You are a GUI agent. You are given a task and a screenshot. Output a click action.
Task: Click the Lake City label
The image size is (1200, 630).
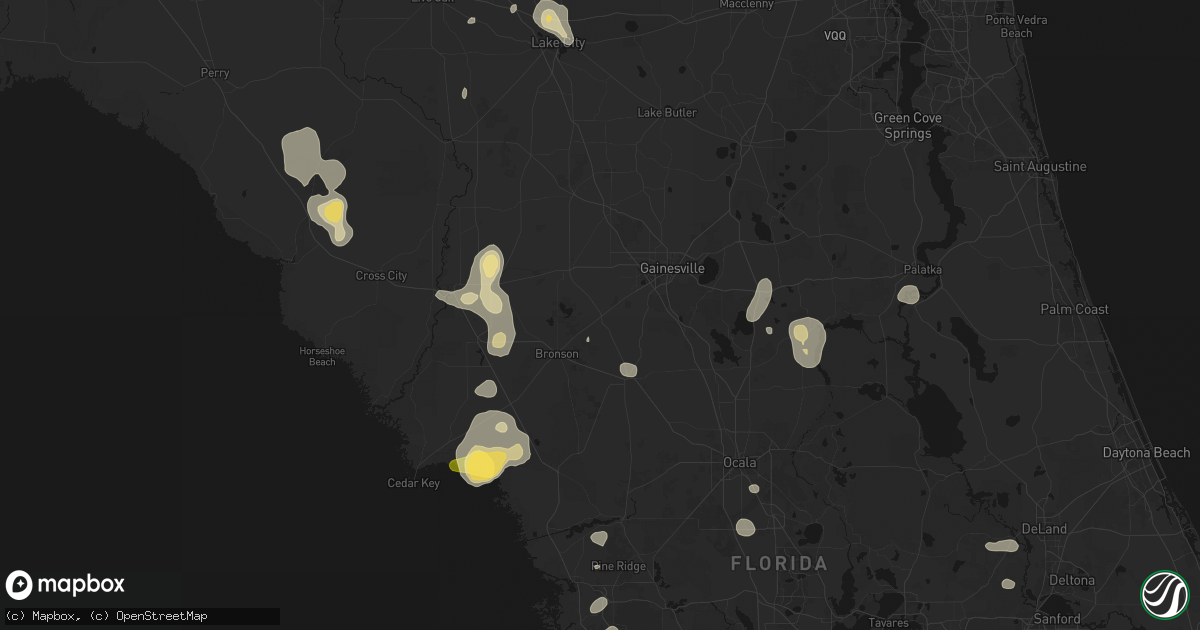558,43
